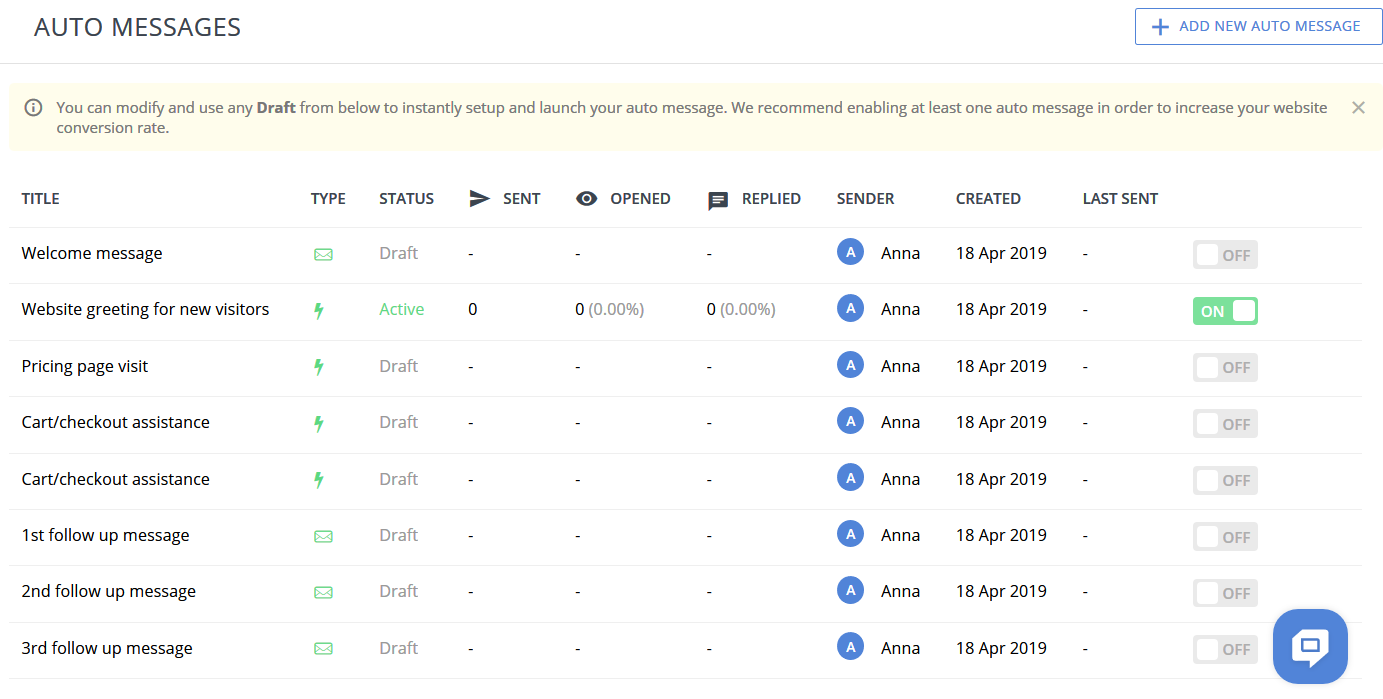Open the 3rd follow up message entry

[x=107, y=649]
